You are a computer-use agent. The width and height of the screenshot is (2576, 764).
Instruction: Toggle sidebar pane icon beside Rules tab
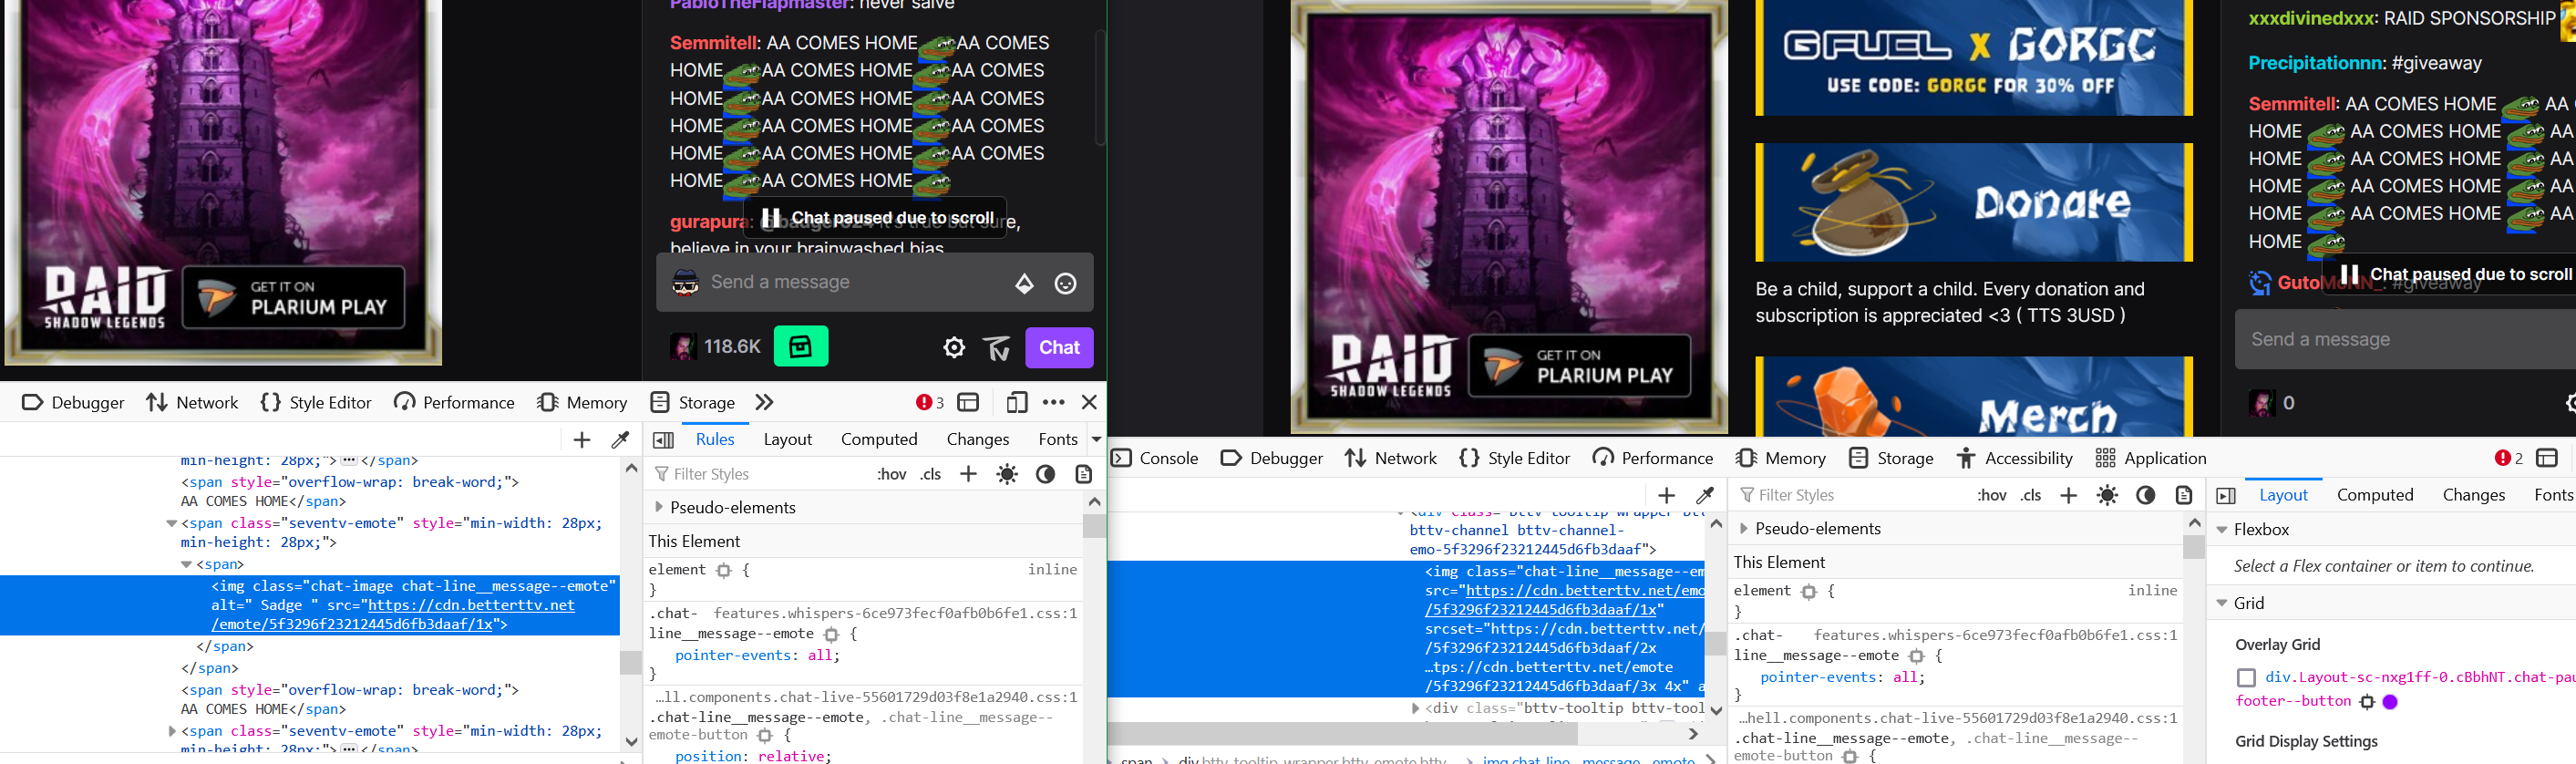(663, 440)
